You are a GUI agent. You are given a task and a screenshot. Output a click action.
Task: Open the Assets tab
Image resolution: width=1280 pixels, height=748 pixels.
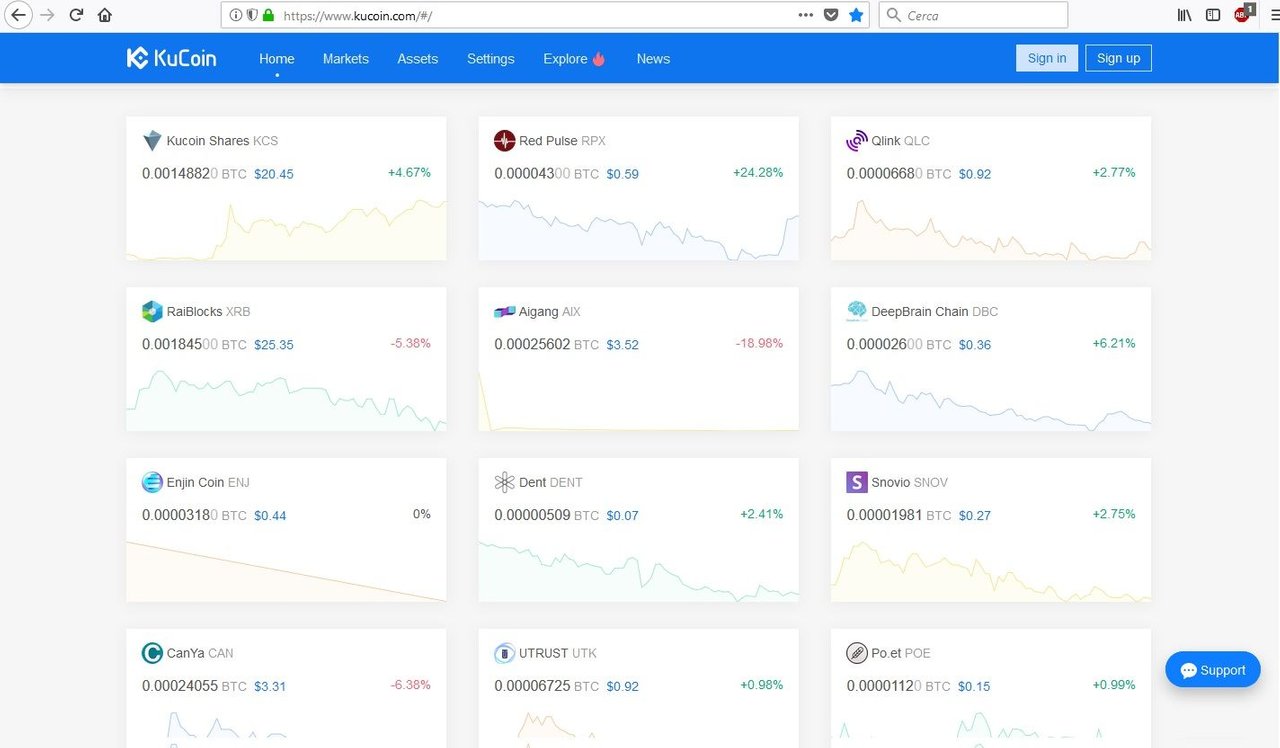pyautogui.click(x=417, y=59)
